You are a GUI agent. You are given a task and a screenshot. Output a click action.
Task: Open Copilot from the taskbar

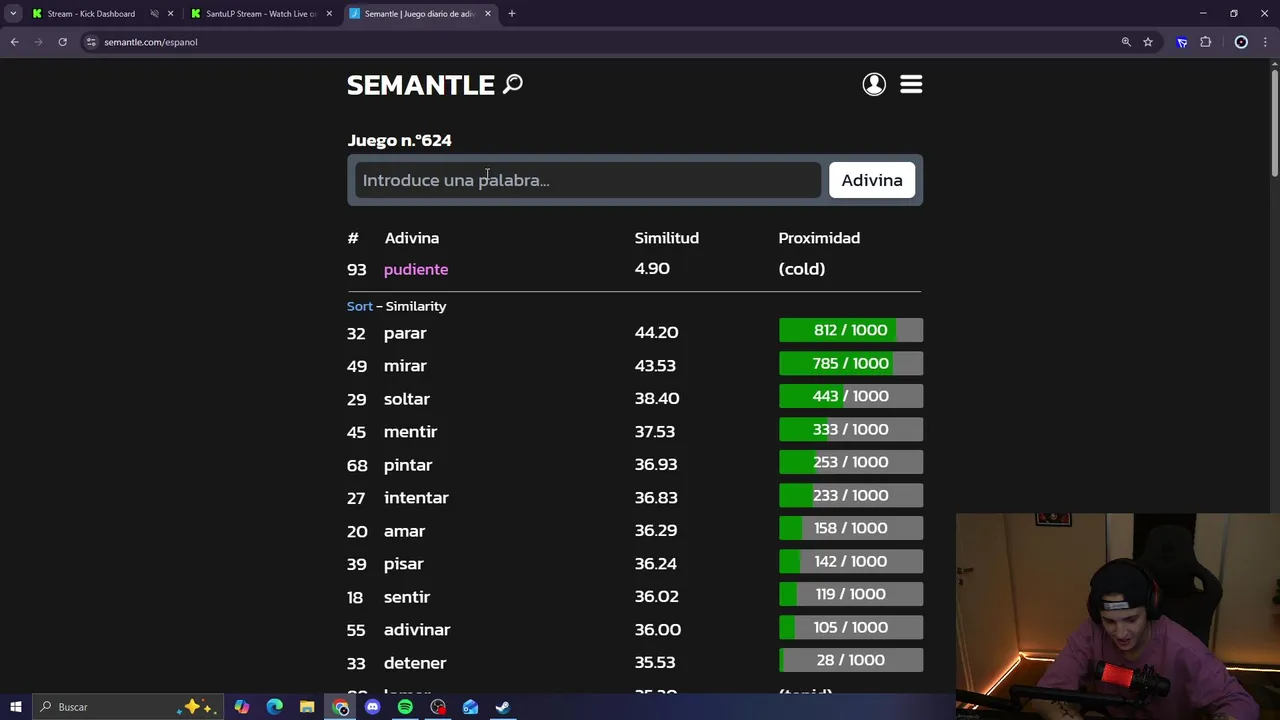[x=242, y=707]
